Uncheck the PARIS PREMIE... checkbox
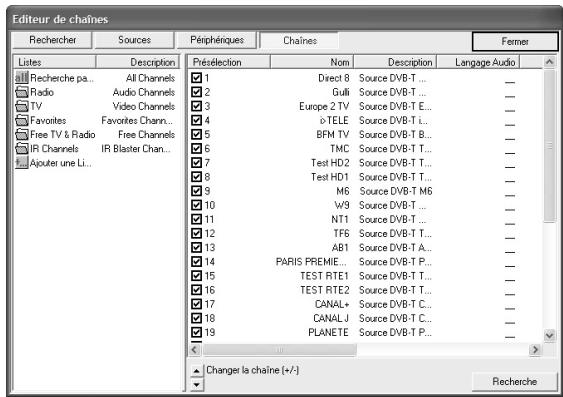 point(196,262)
